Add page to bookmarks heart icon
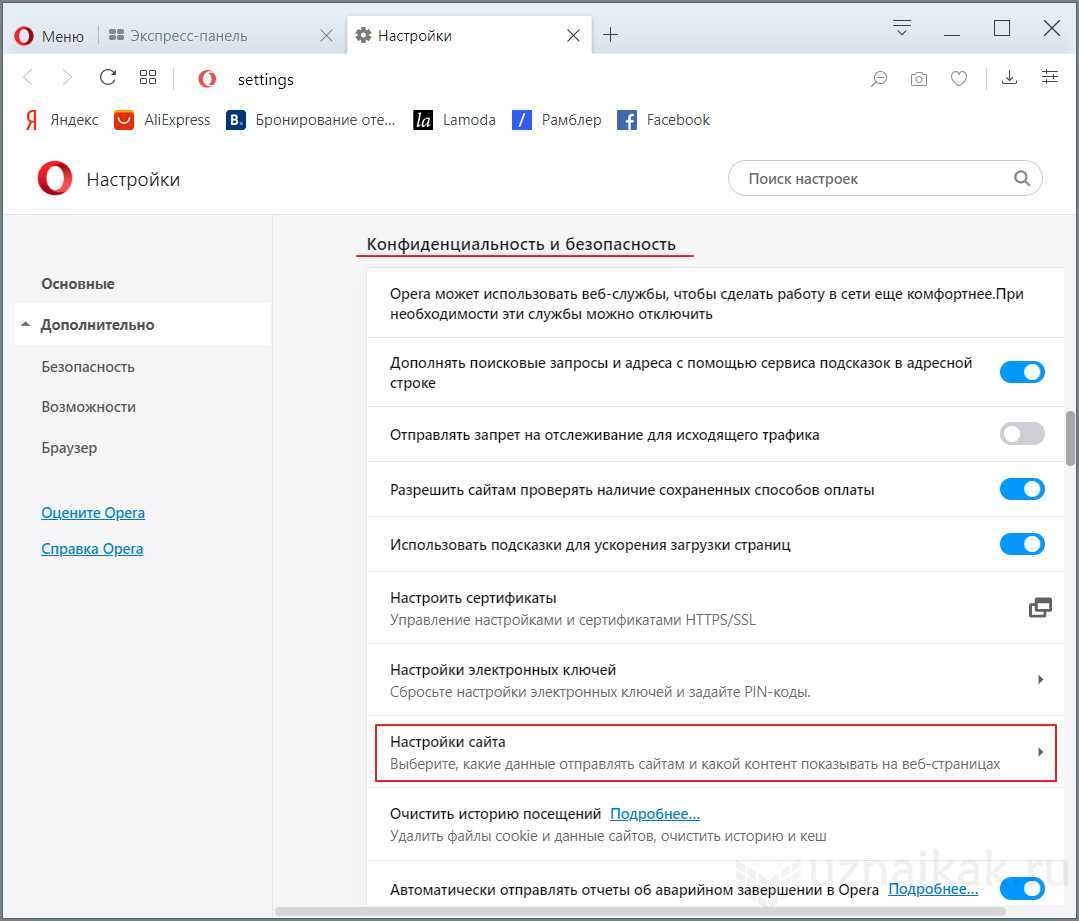This screenshot has width=1079, height=921. click(x=958, y=79)
